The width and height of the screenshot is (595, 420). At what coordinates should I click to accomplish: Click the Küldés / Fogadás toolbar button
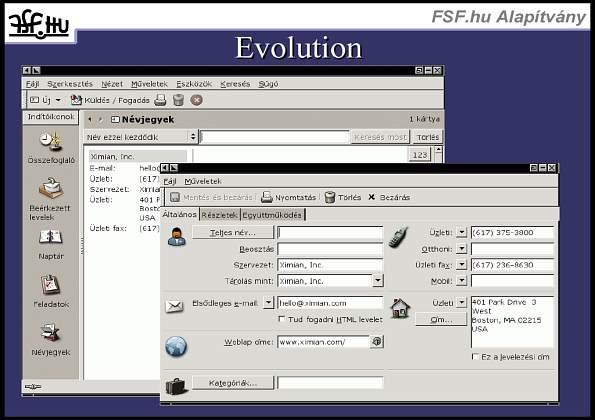click(110, 100)
